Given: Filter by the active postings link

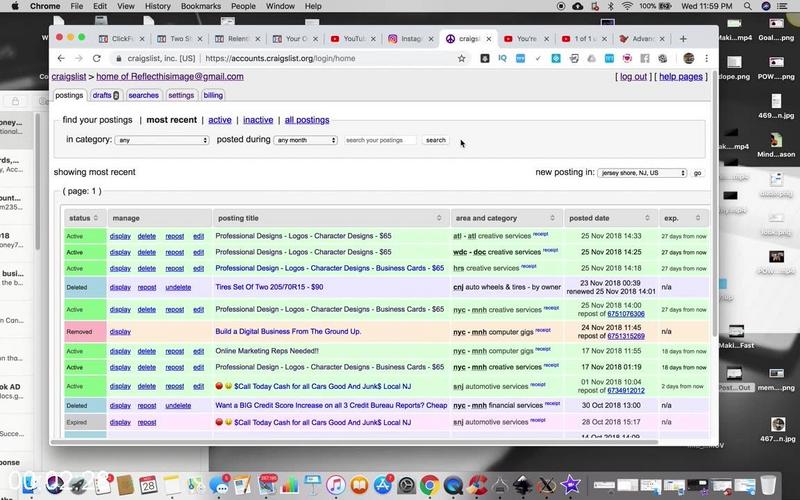Looking at the screenshot, I should point(220,120).
